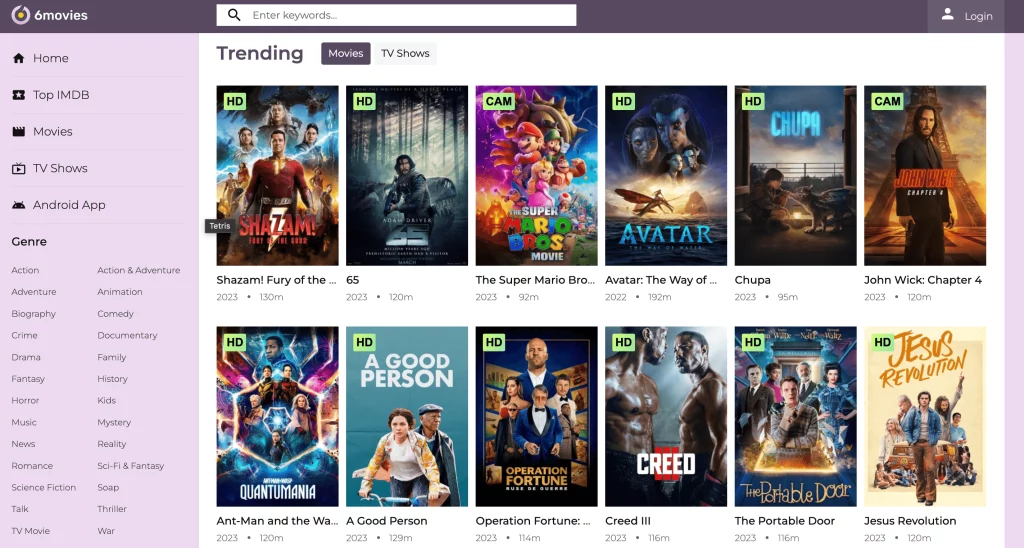Click the Top IMDB ticket icon
The image size is (1024, 548).
[x=18, y=95]
